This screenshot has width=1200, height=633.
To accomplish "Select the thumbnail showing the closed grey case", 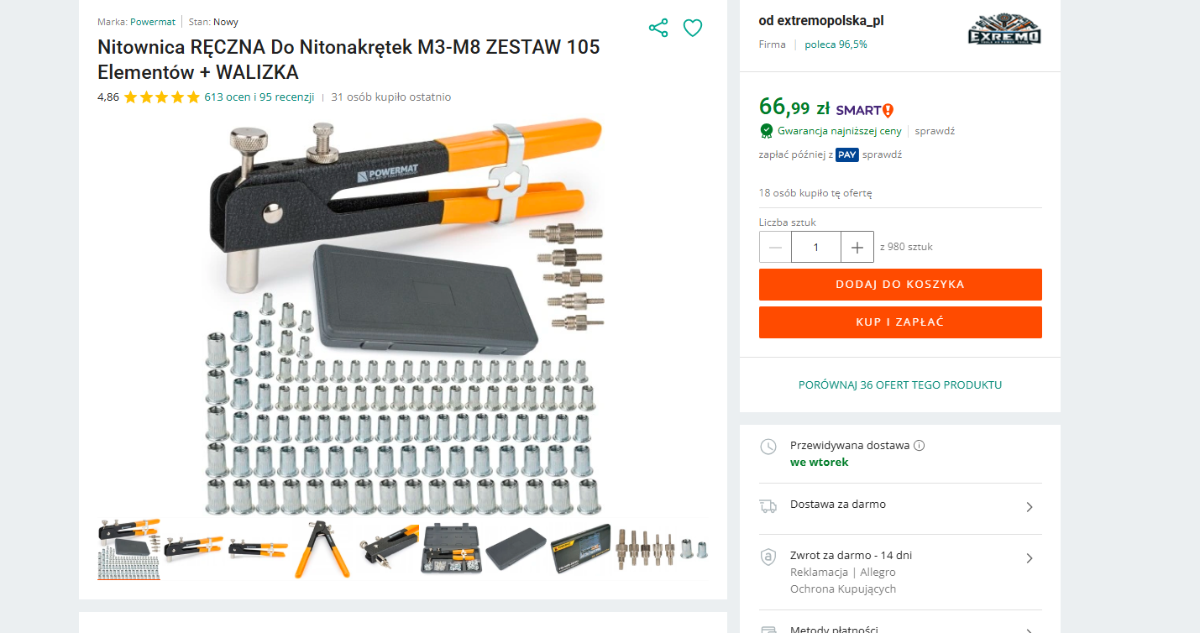I will (x=518, y=550).
